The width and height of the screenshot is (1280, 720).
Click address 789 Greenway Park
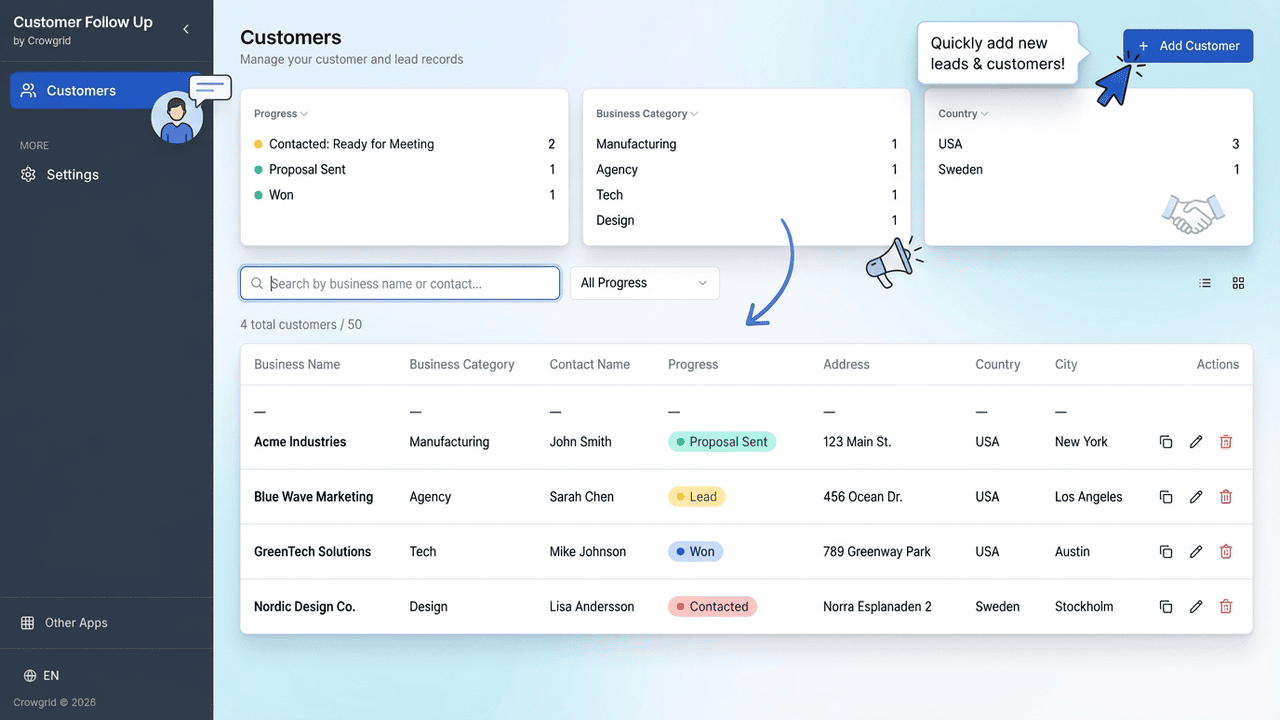point(877,552)
